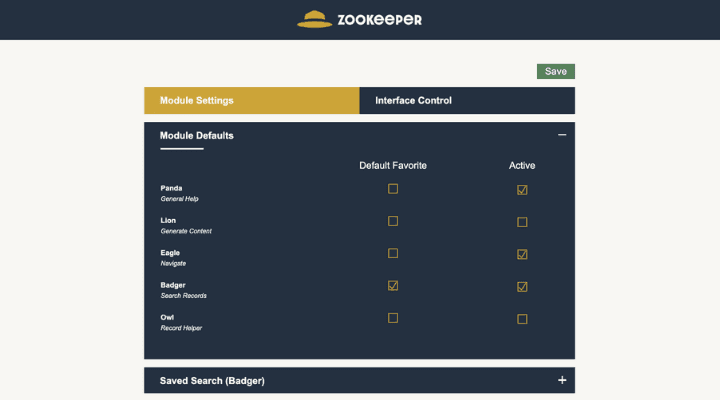This screenshot has width=720, height=400.
Task: Tick Default Favorite for Eagle
Action: [x=393, y=253]
